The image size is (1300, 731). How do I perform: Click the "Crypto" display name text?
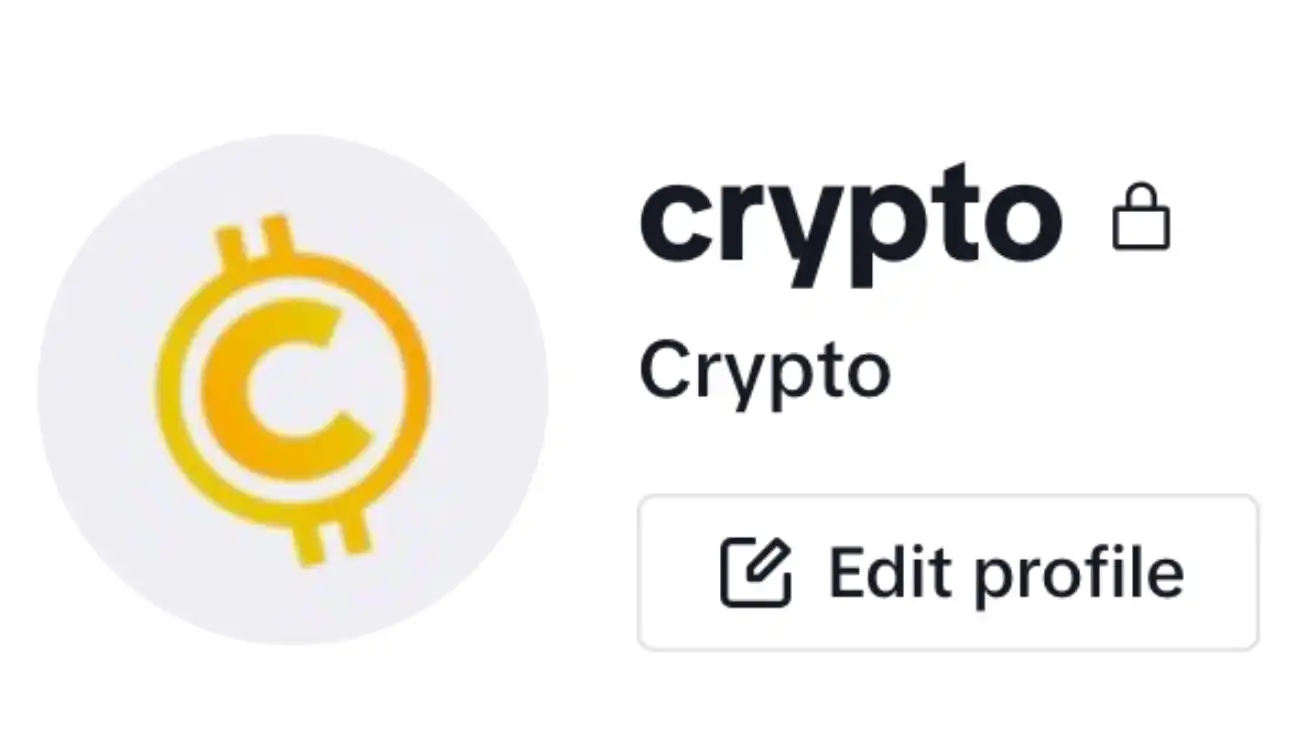click(765, 372)
